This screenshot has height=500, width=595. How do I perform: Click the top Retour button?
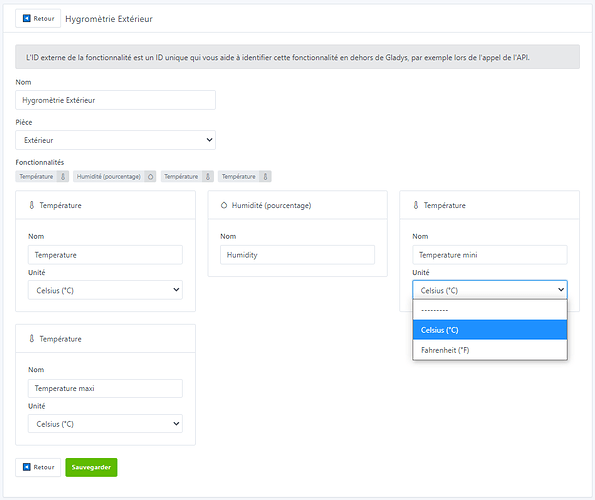click(x=38, y=19)
